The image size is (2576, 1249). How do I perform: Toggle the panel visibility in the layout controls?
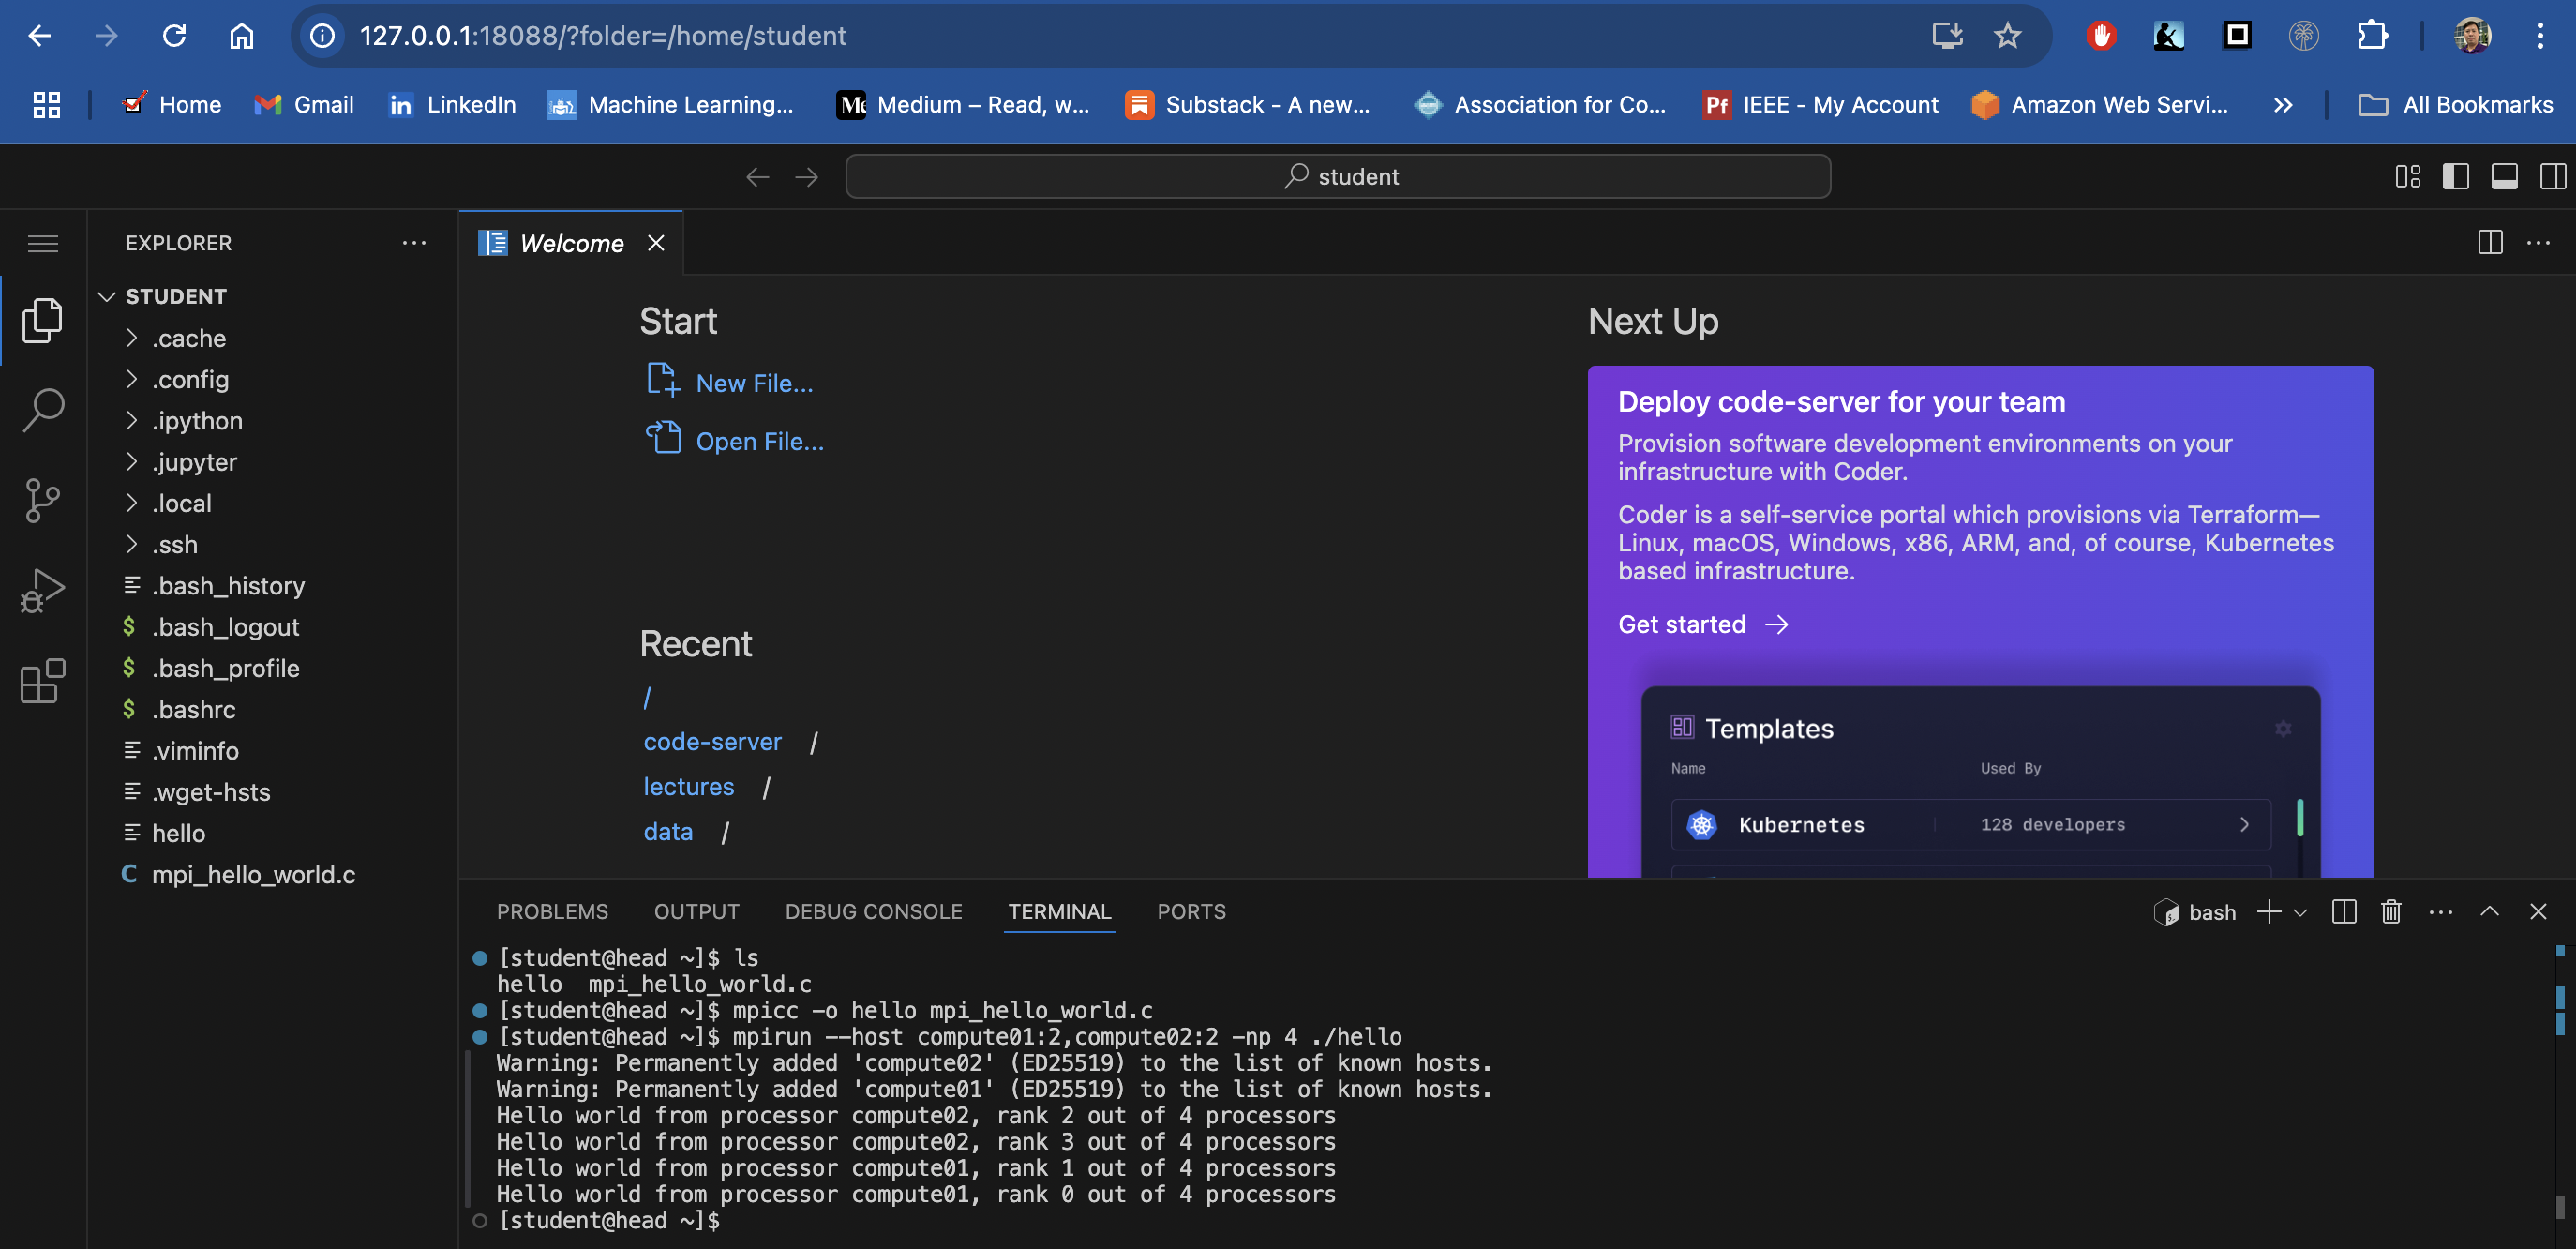tap(2505, 176)
